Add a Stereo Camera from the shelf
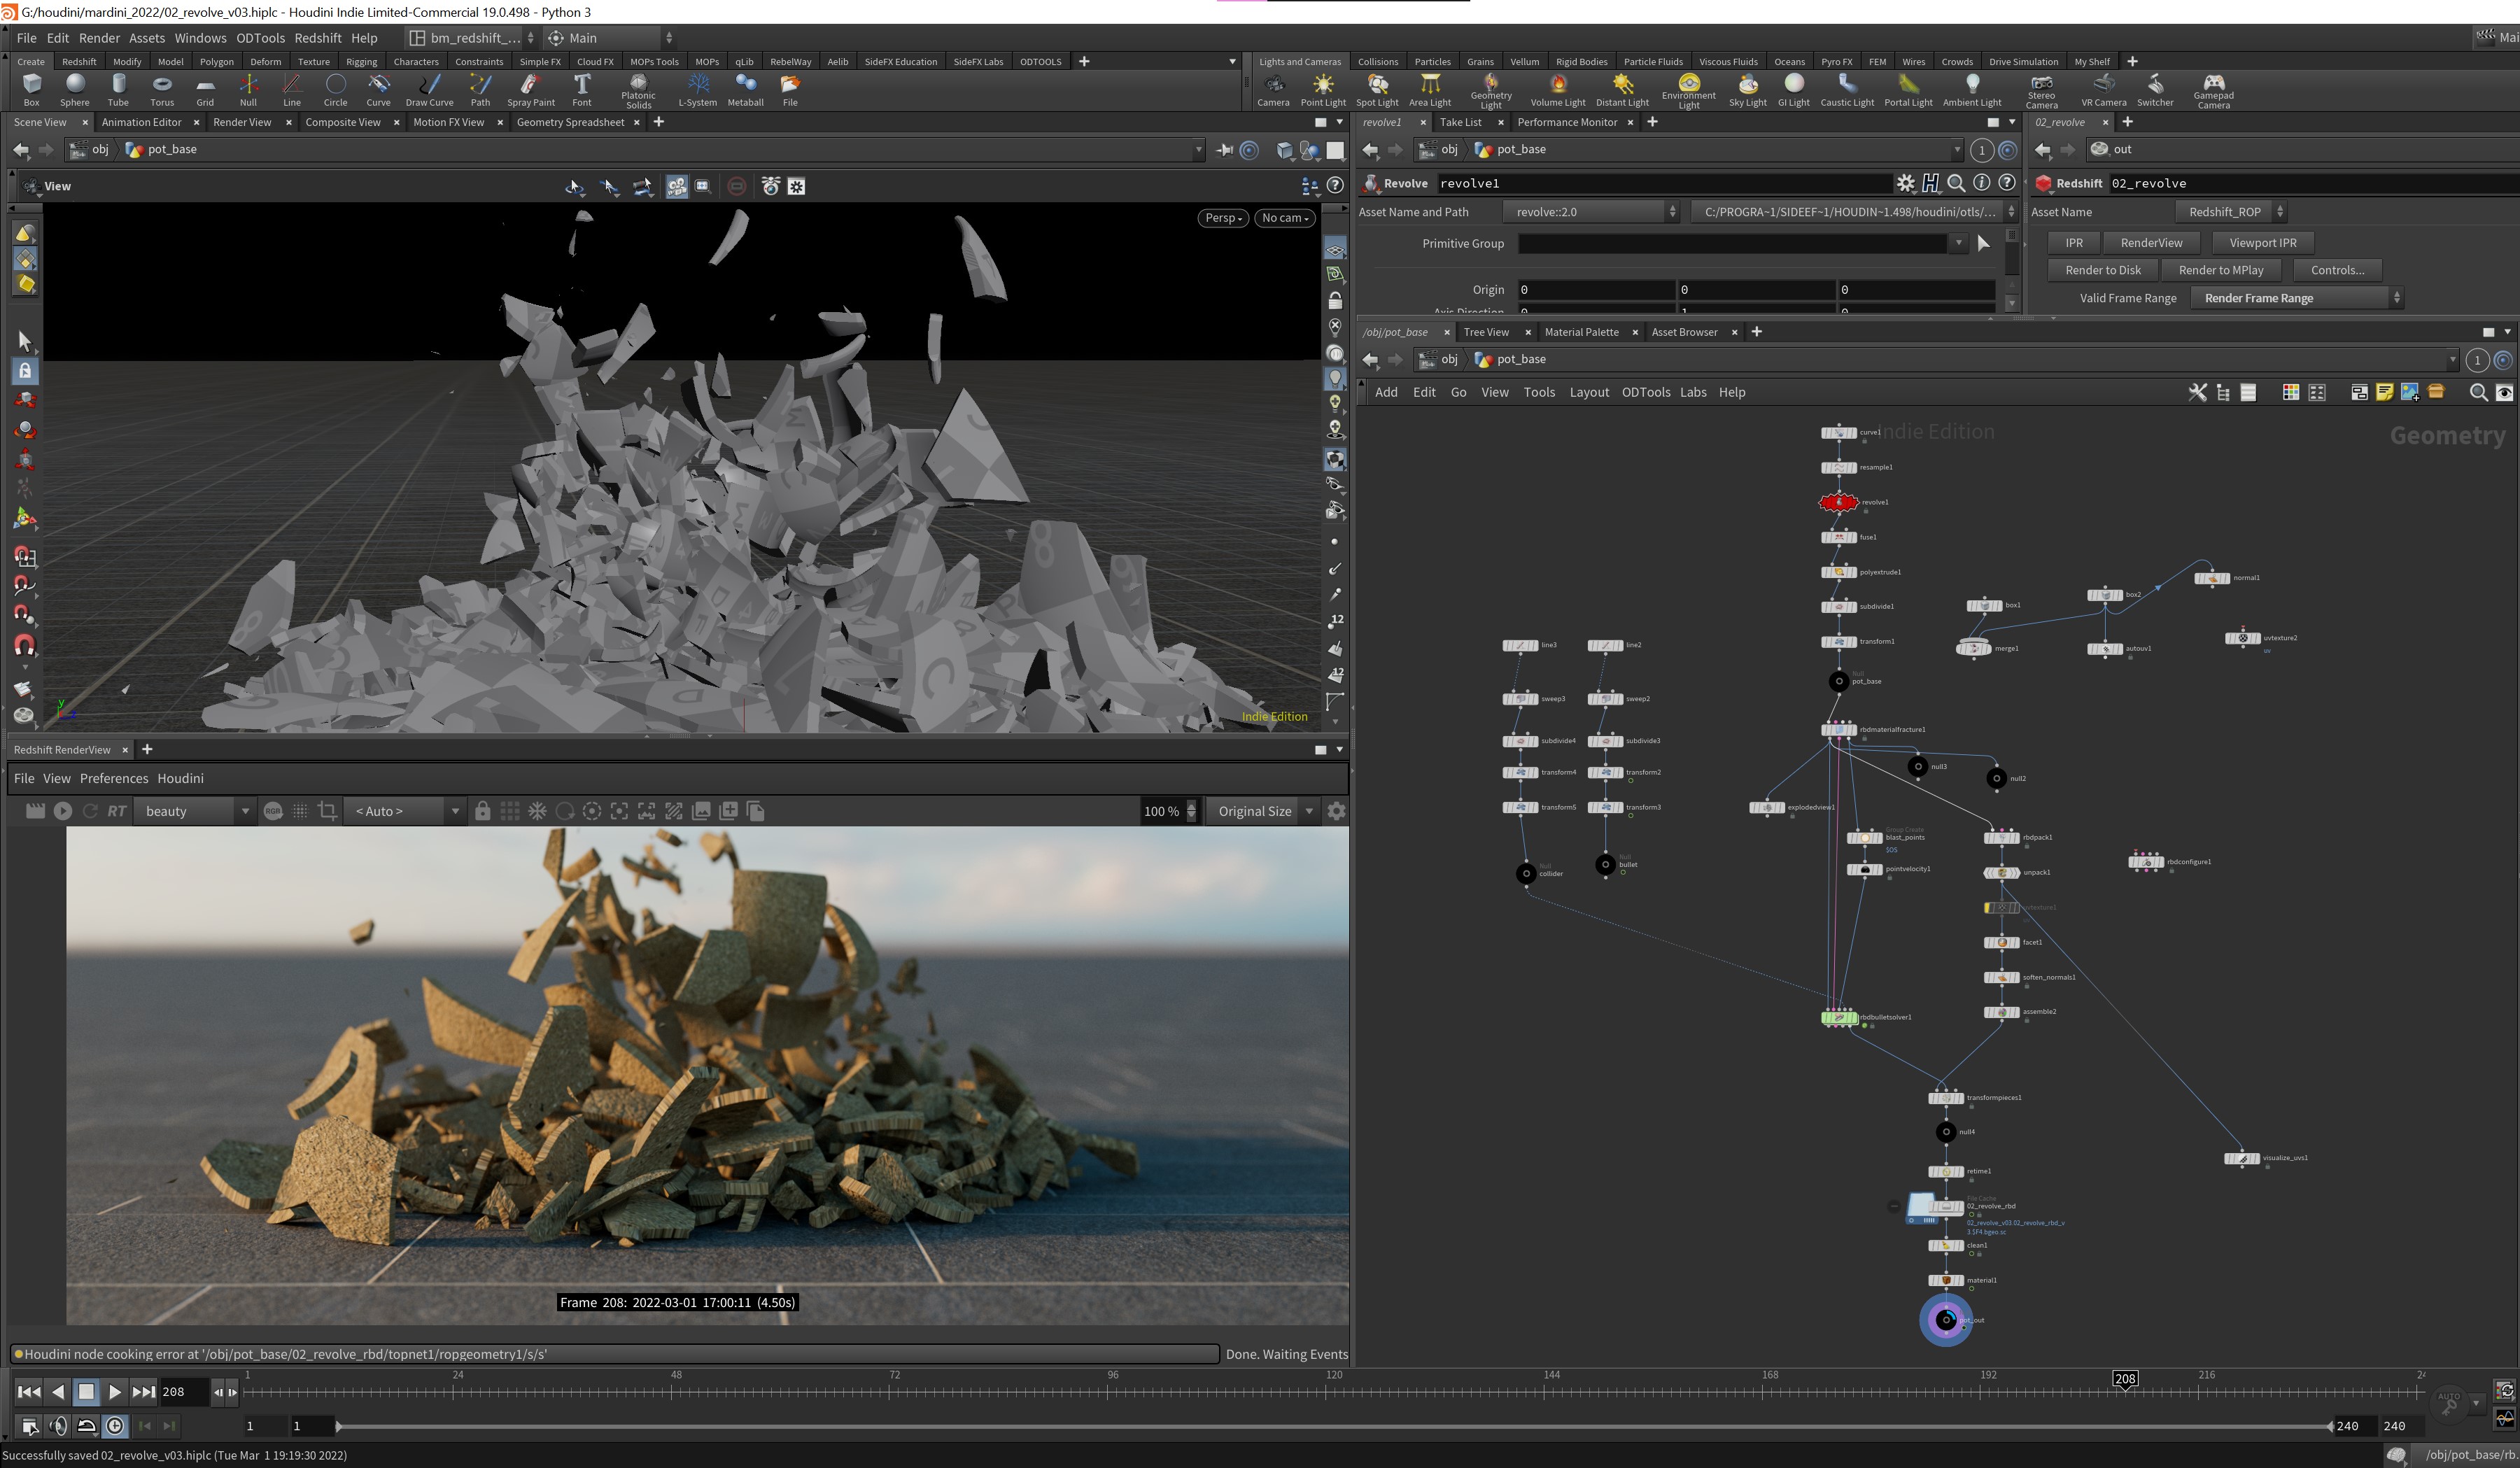 point(2042,91)
